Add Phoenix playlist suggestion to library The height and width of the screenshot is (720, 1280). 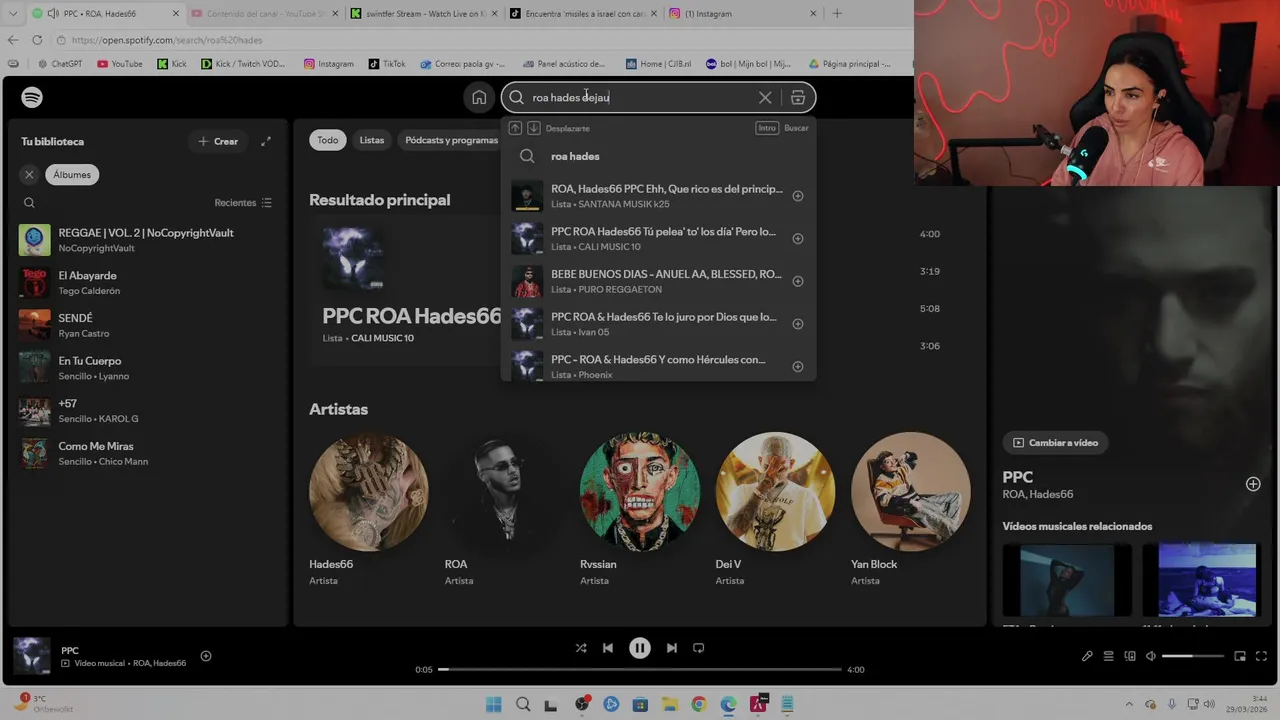[x=798, y=366]
